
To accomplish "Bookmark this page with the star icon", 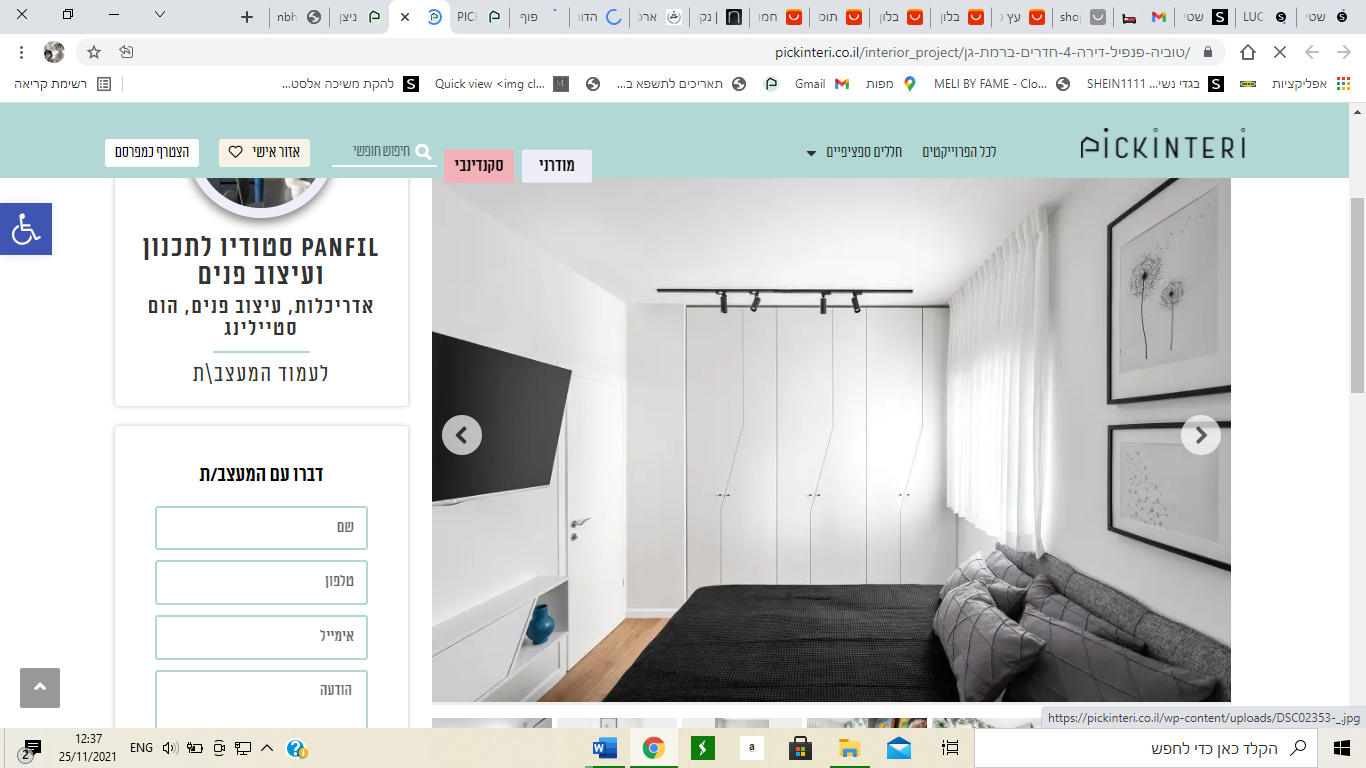I will click(94, 52).
